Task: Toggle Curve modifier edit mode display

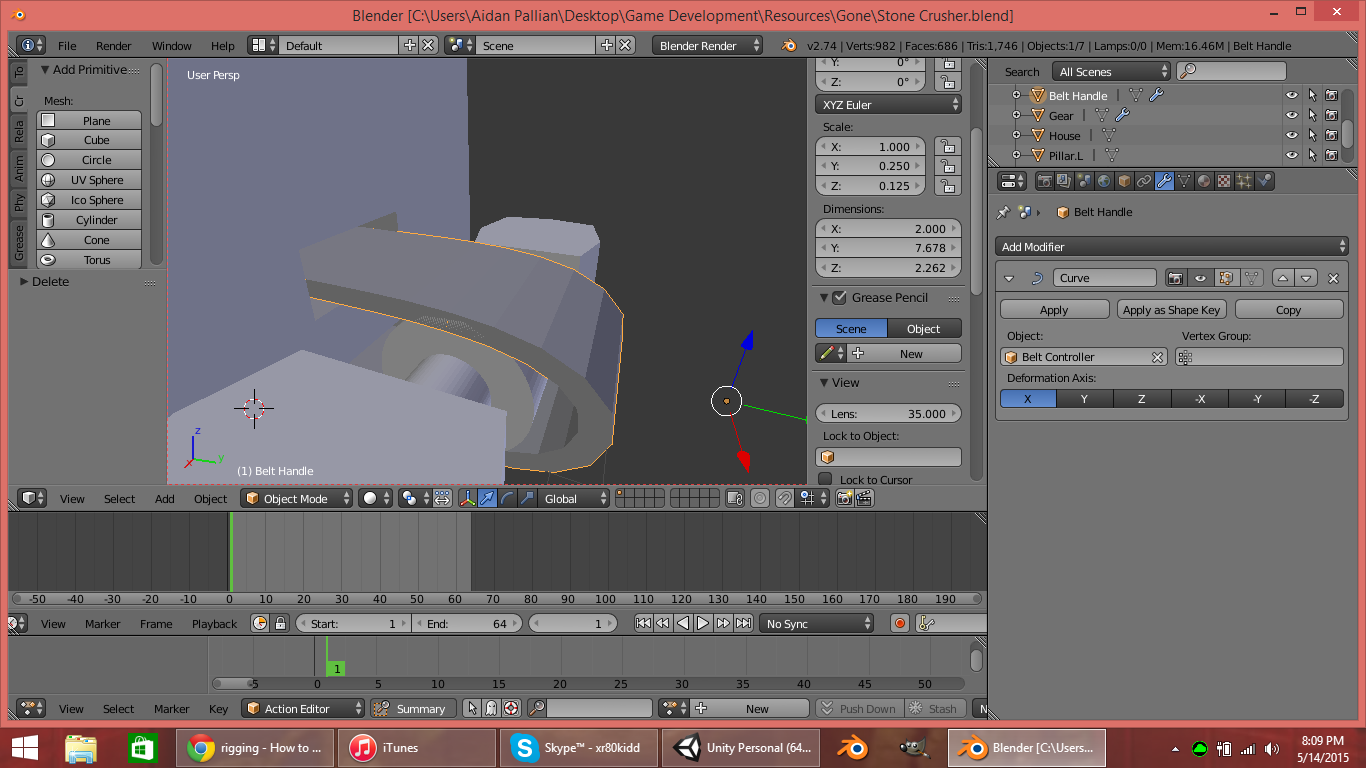Action: (1225, 278)
